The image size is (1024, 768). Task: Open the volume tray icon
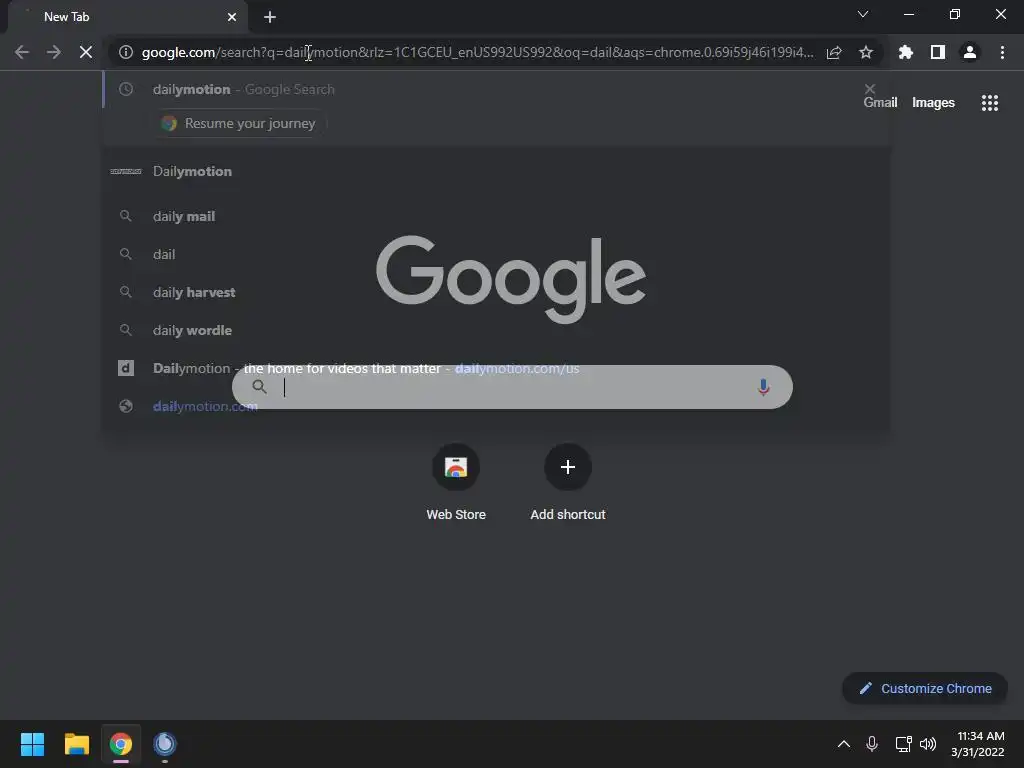click(x=928, y=744)
